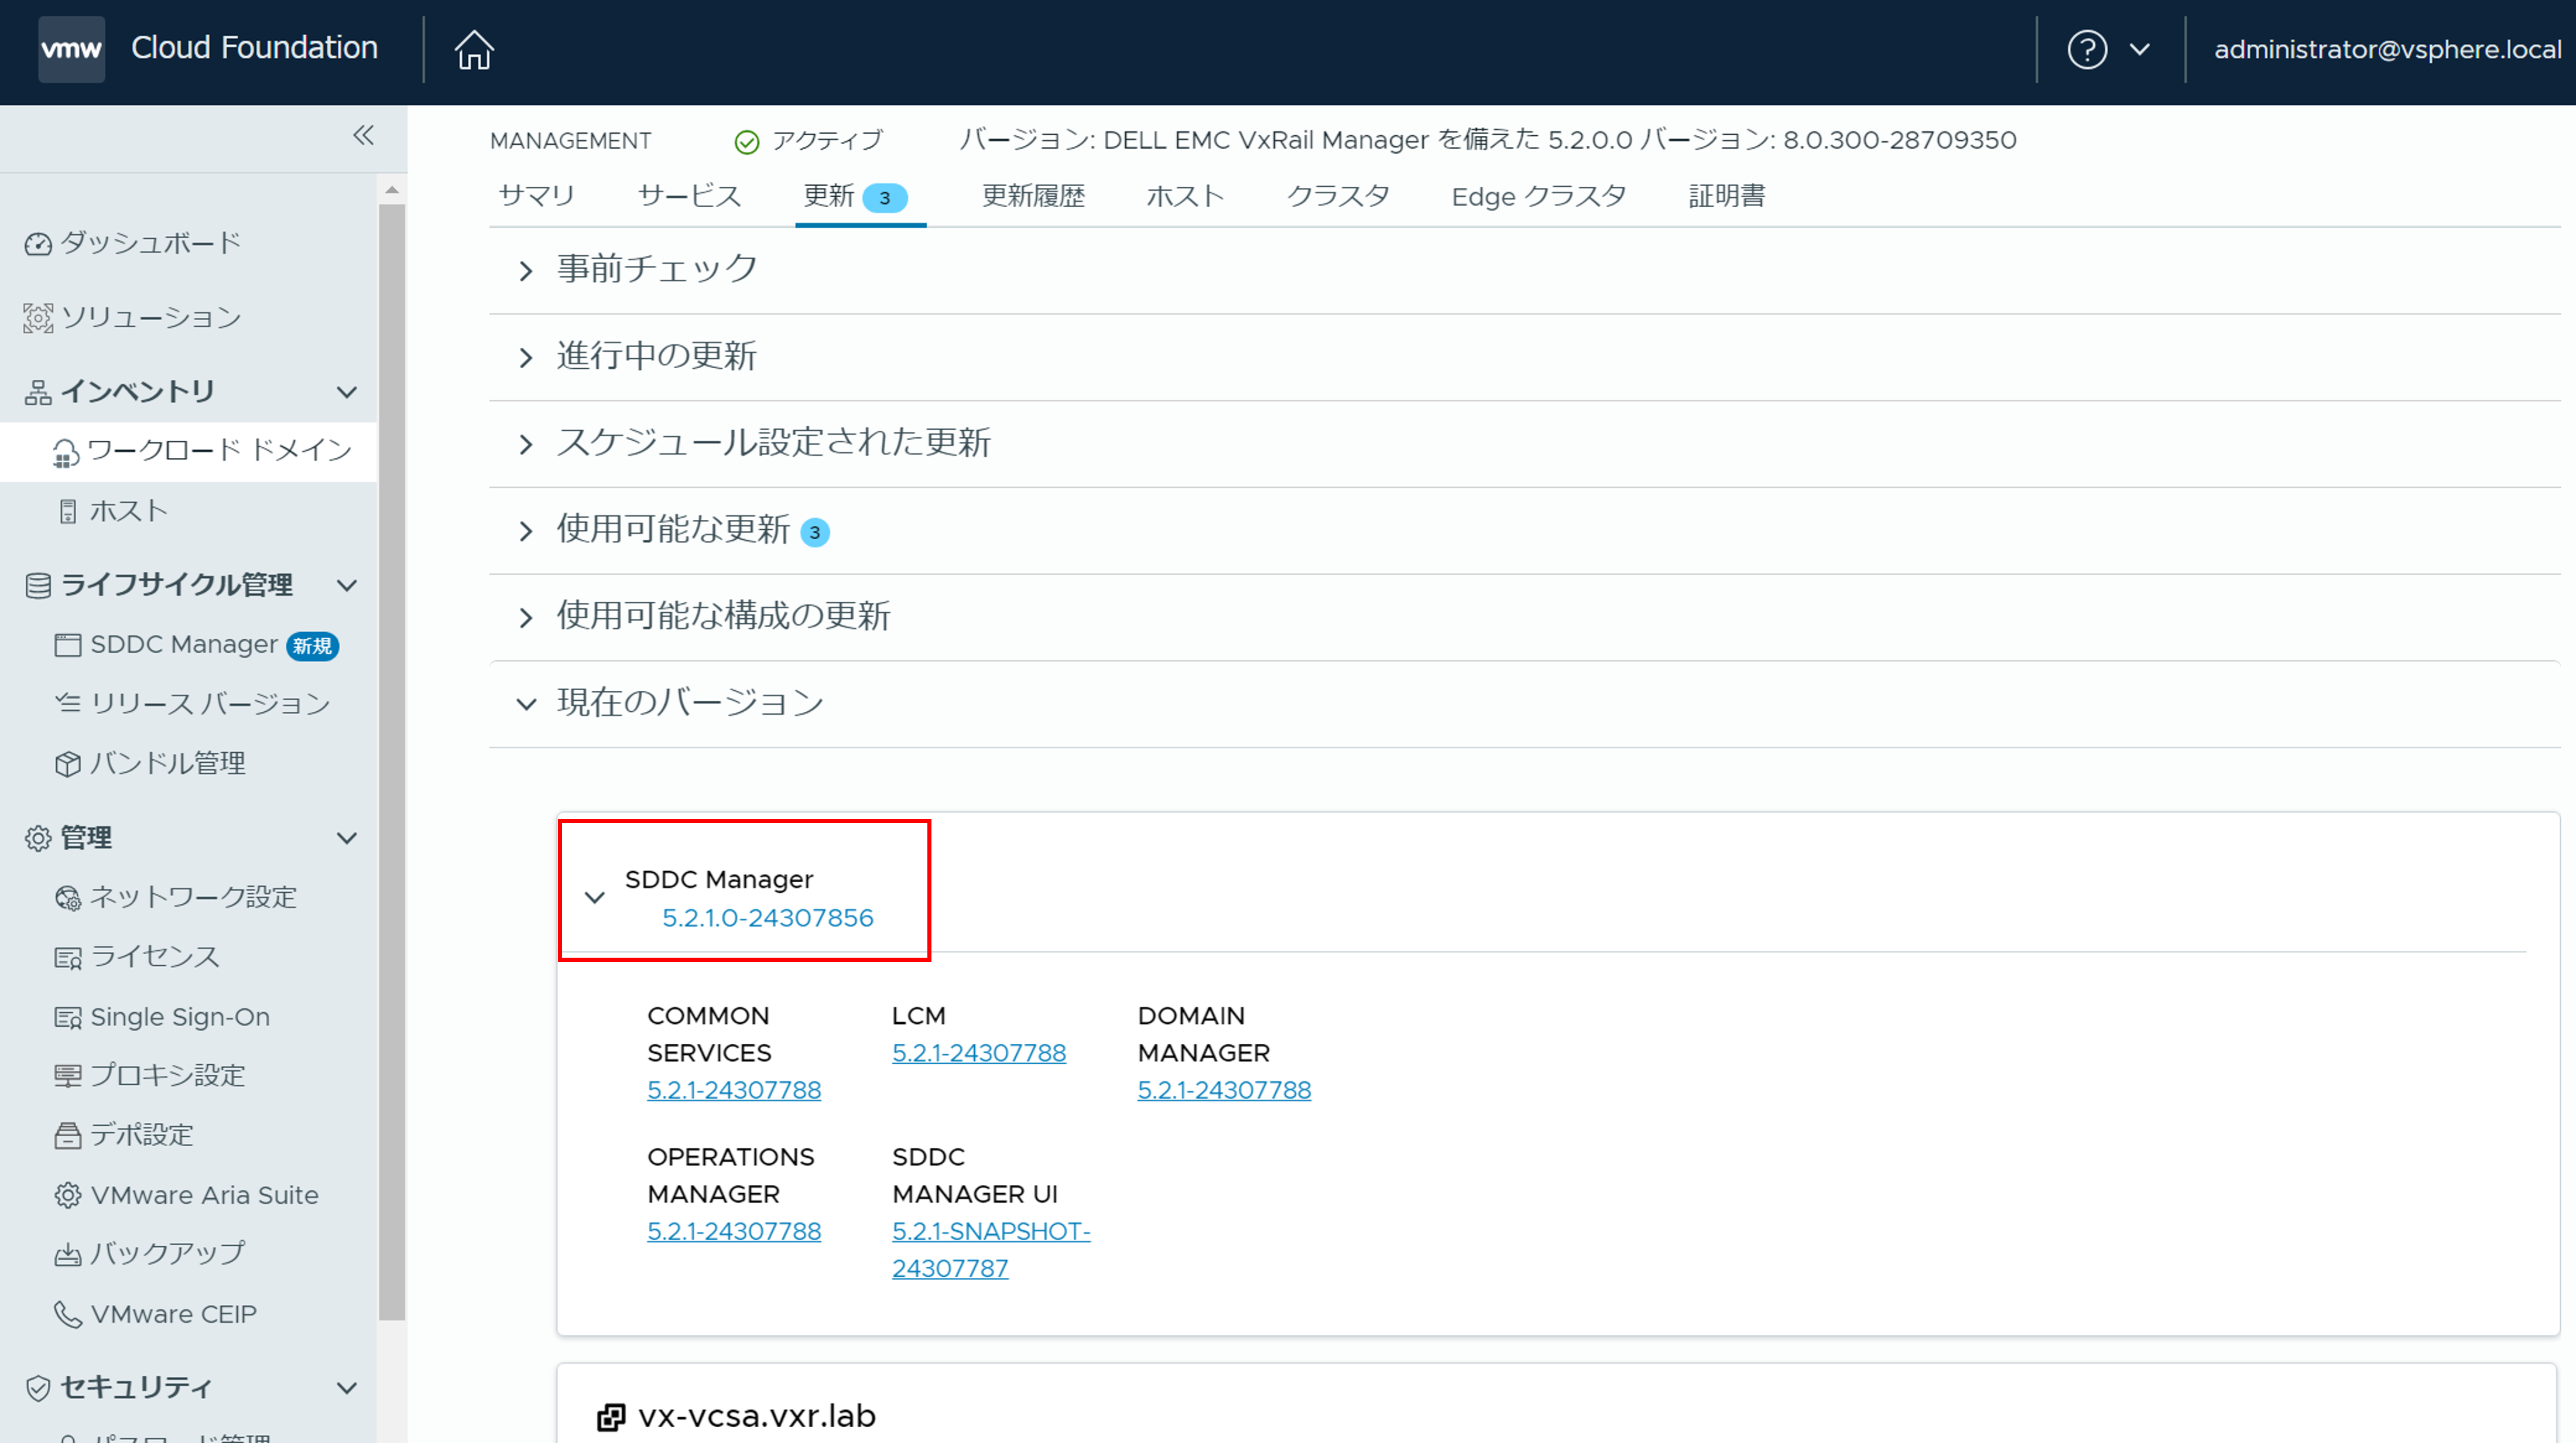This screenshot has width=2576, height=1443.
Task: Collapse the sidebar with double-chevron icon
Action: click(364, 135)
